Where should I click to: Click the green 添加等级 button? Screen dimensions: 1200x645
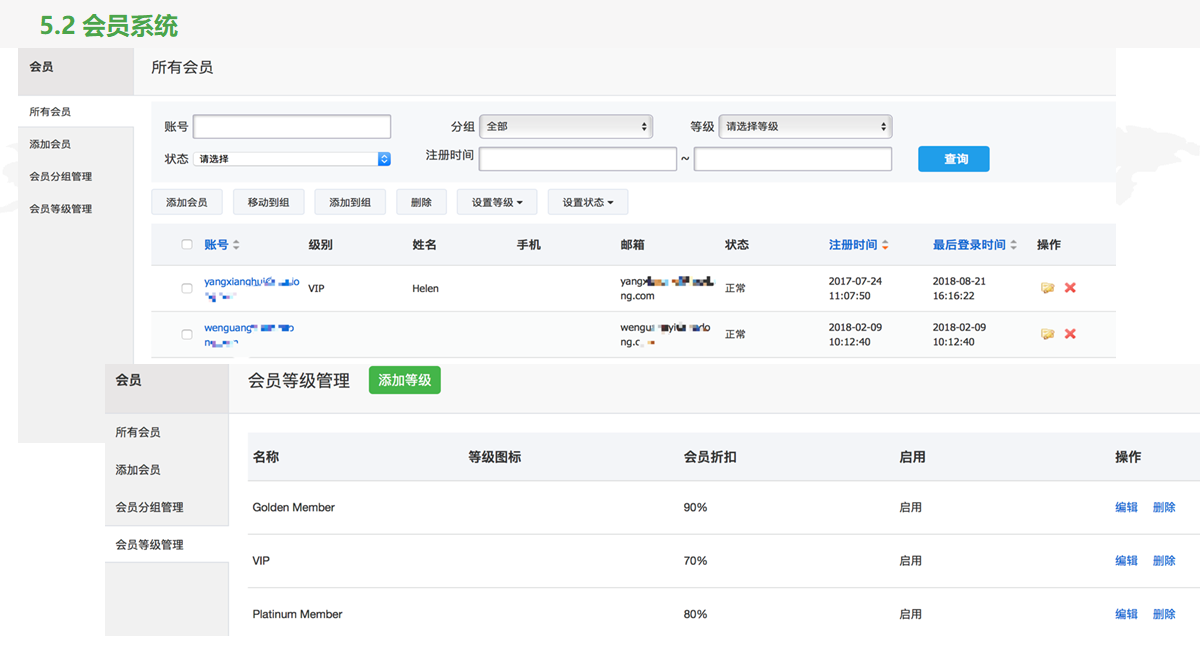(x=404, y=380)
